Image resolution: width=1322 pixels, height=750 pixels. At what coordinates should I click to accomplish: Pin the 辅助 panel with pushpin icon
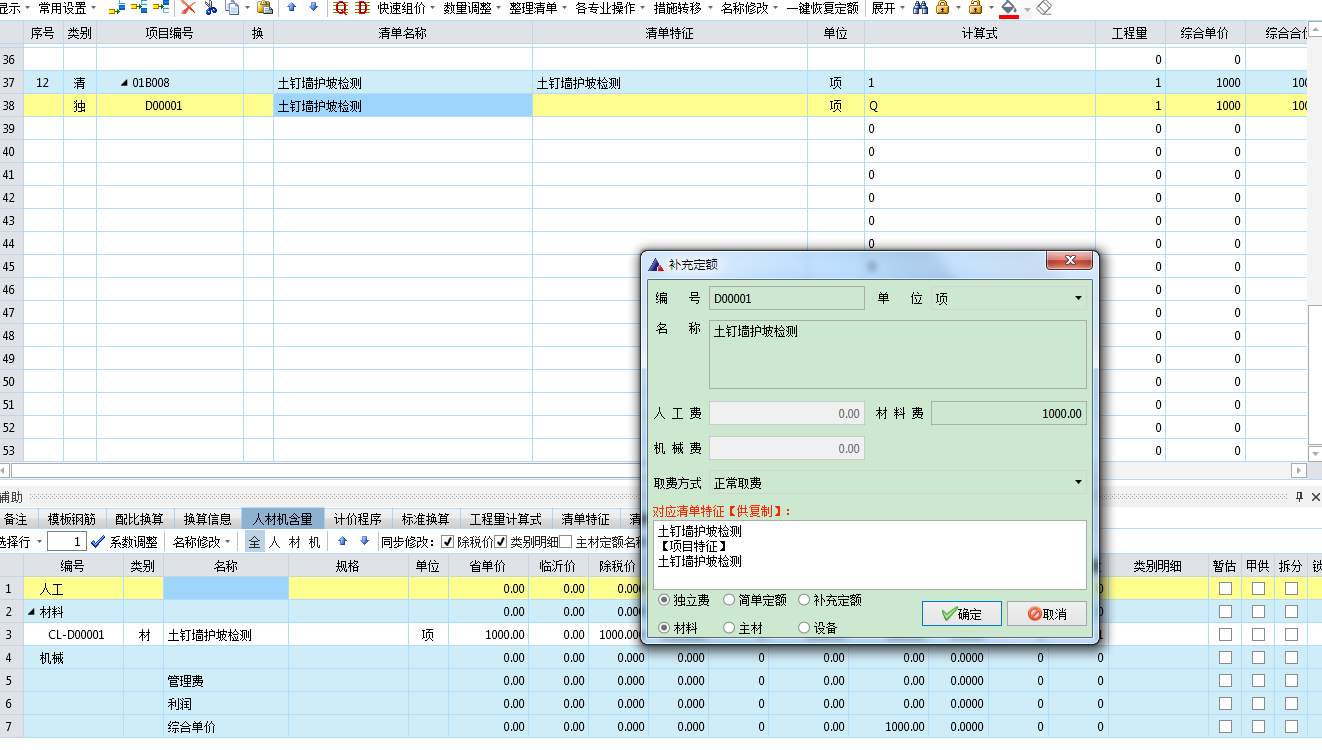click(x=1299, y=497)
